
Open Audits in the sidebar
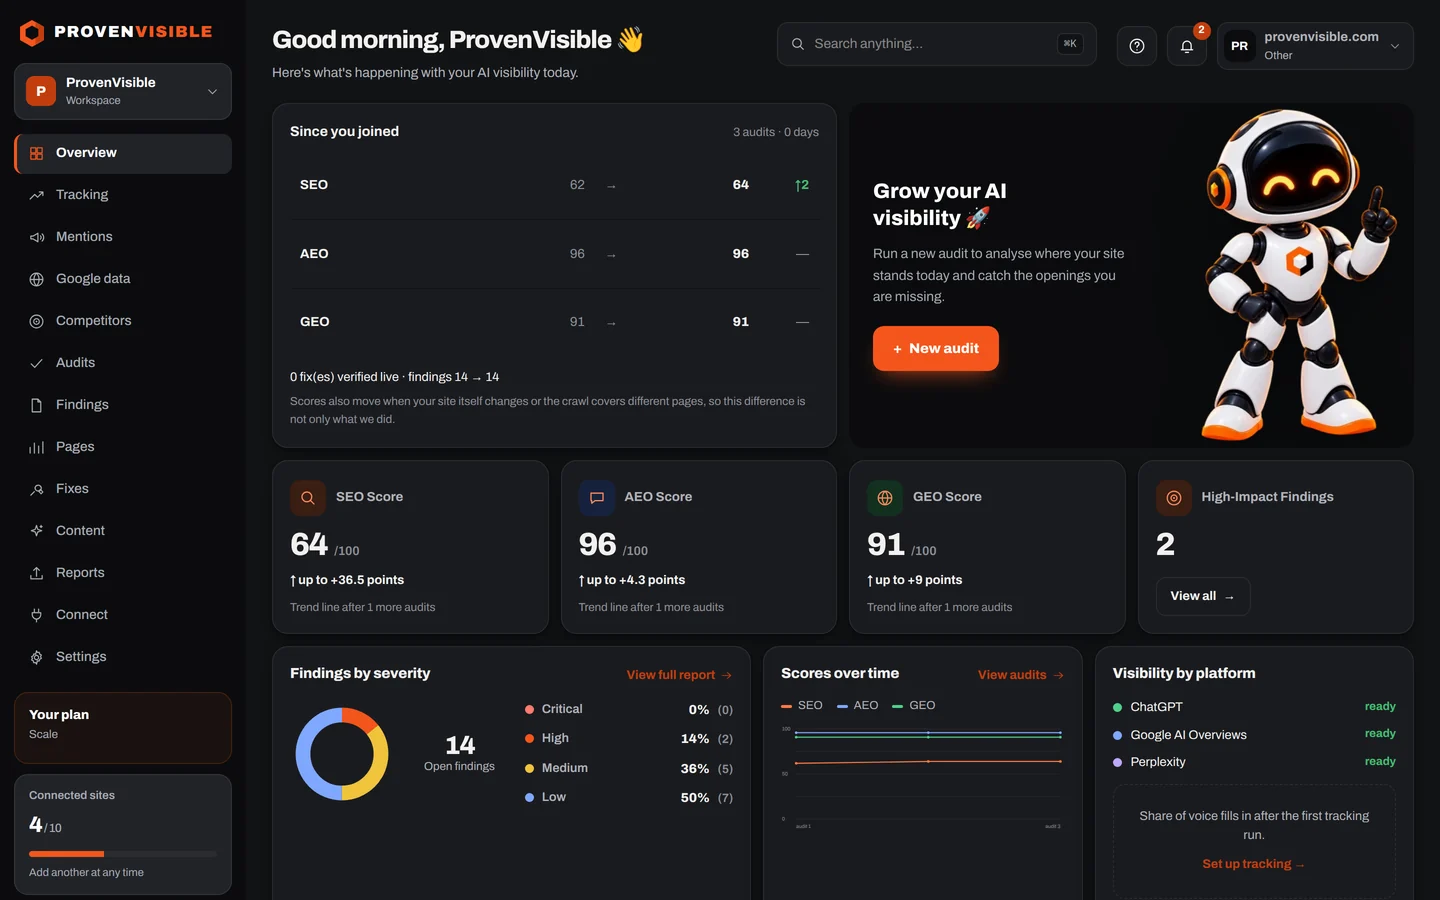[x=123, y=363]
